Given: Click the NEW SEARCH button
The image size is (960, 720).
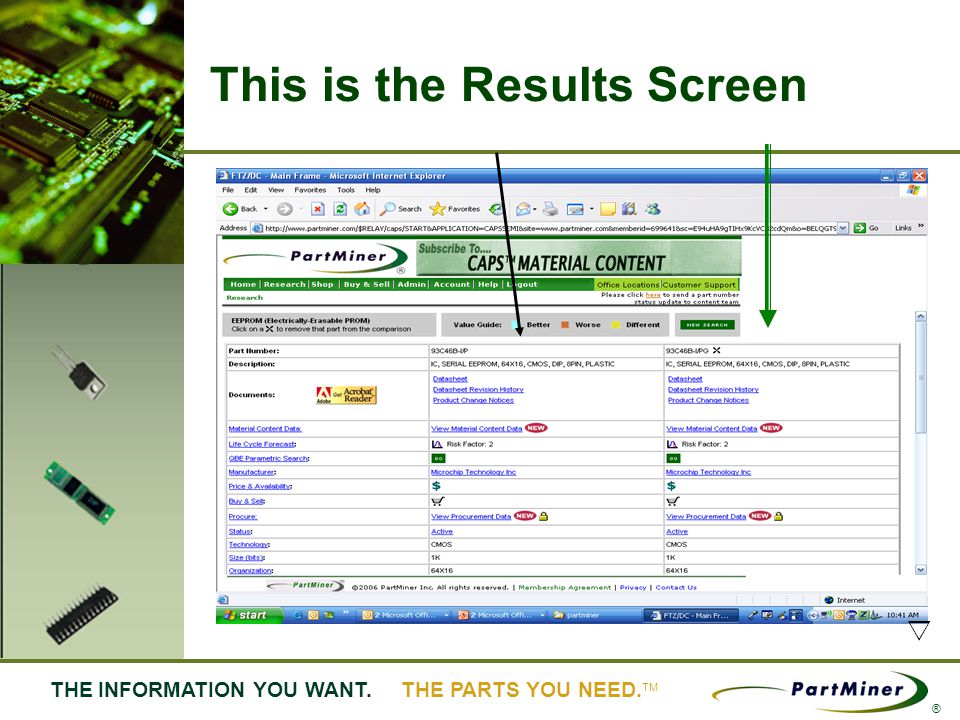Looking at the screenshot, I should pyautogui.click(x=707, y=324).
